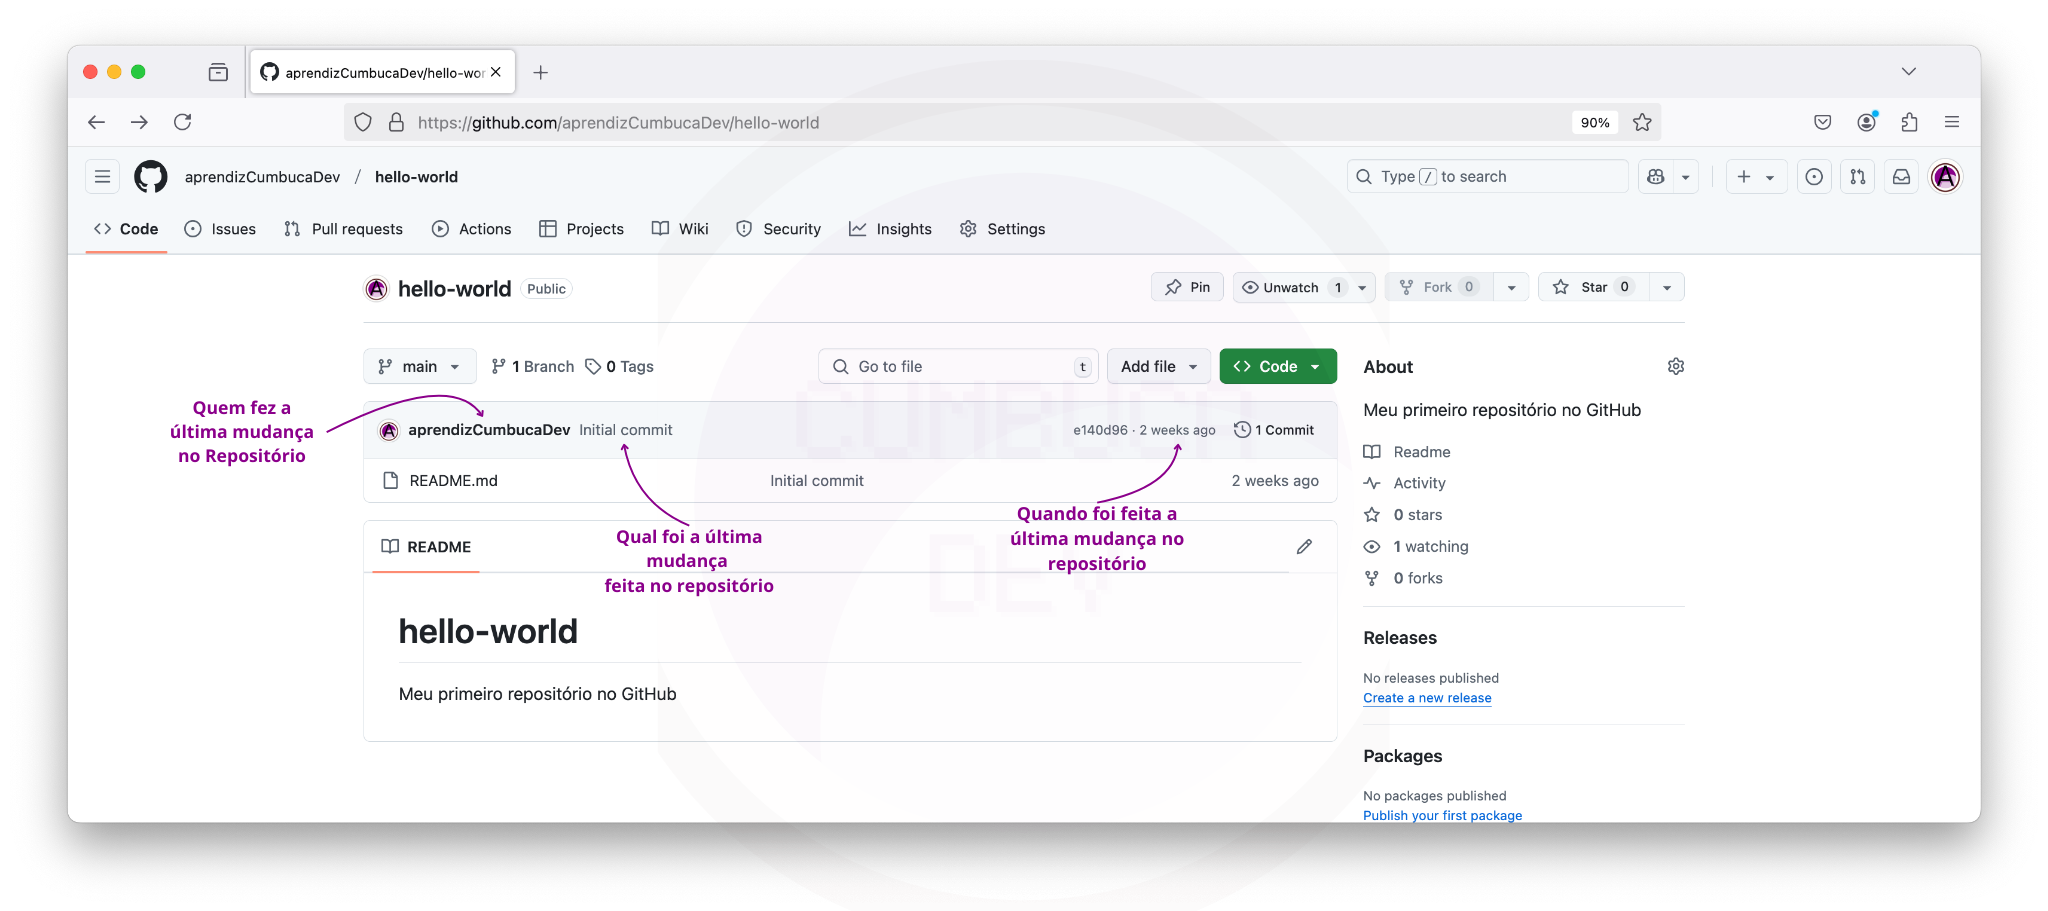Expand the Add file dropdown
The width and height of the screenshot is (2048, 911).
[x=1158, y=366]
